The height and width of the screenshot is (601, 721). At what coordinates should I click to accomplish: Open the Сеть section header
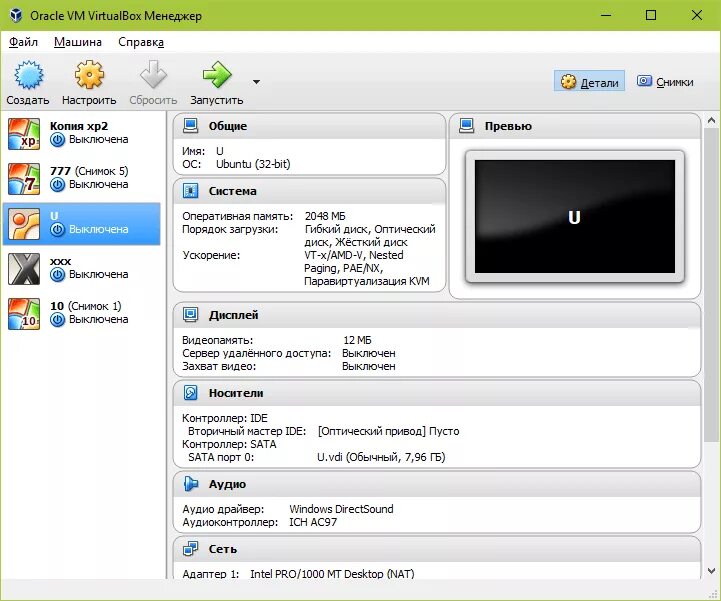(437, 549)
